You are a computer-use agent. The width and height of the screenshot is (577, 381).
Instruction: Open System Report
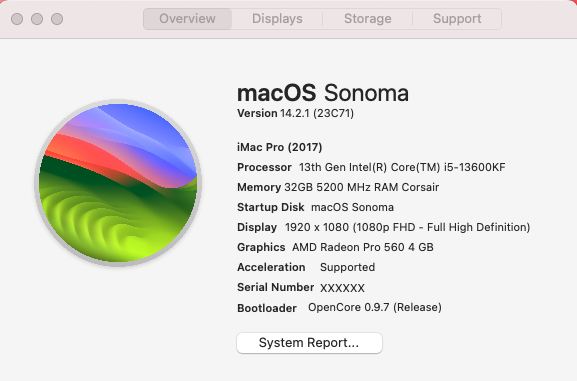tap(309, 343)
